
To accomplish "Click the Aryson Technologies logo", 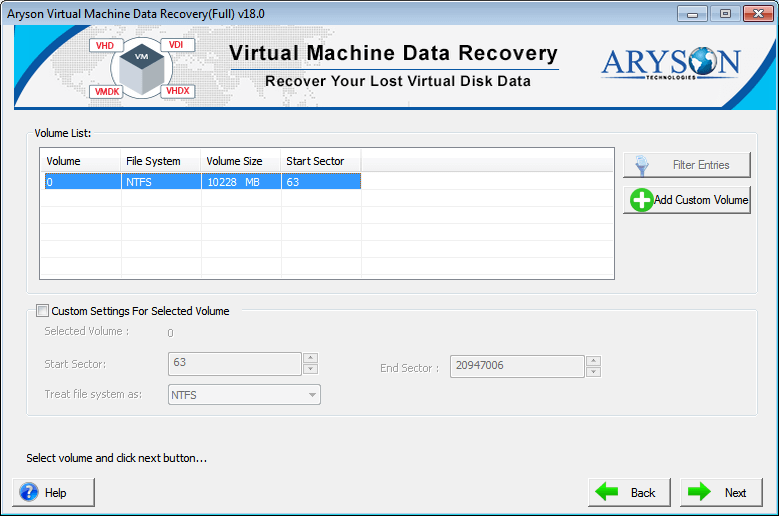I will [671, 64].
